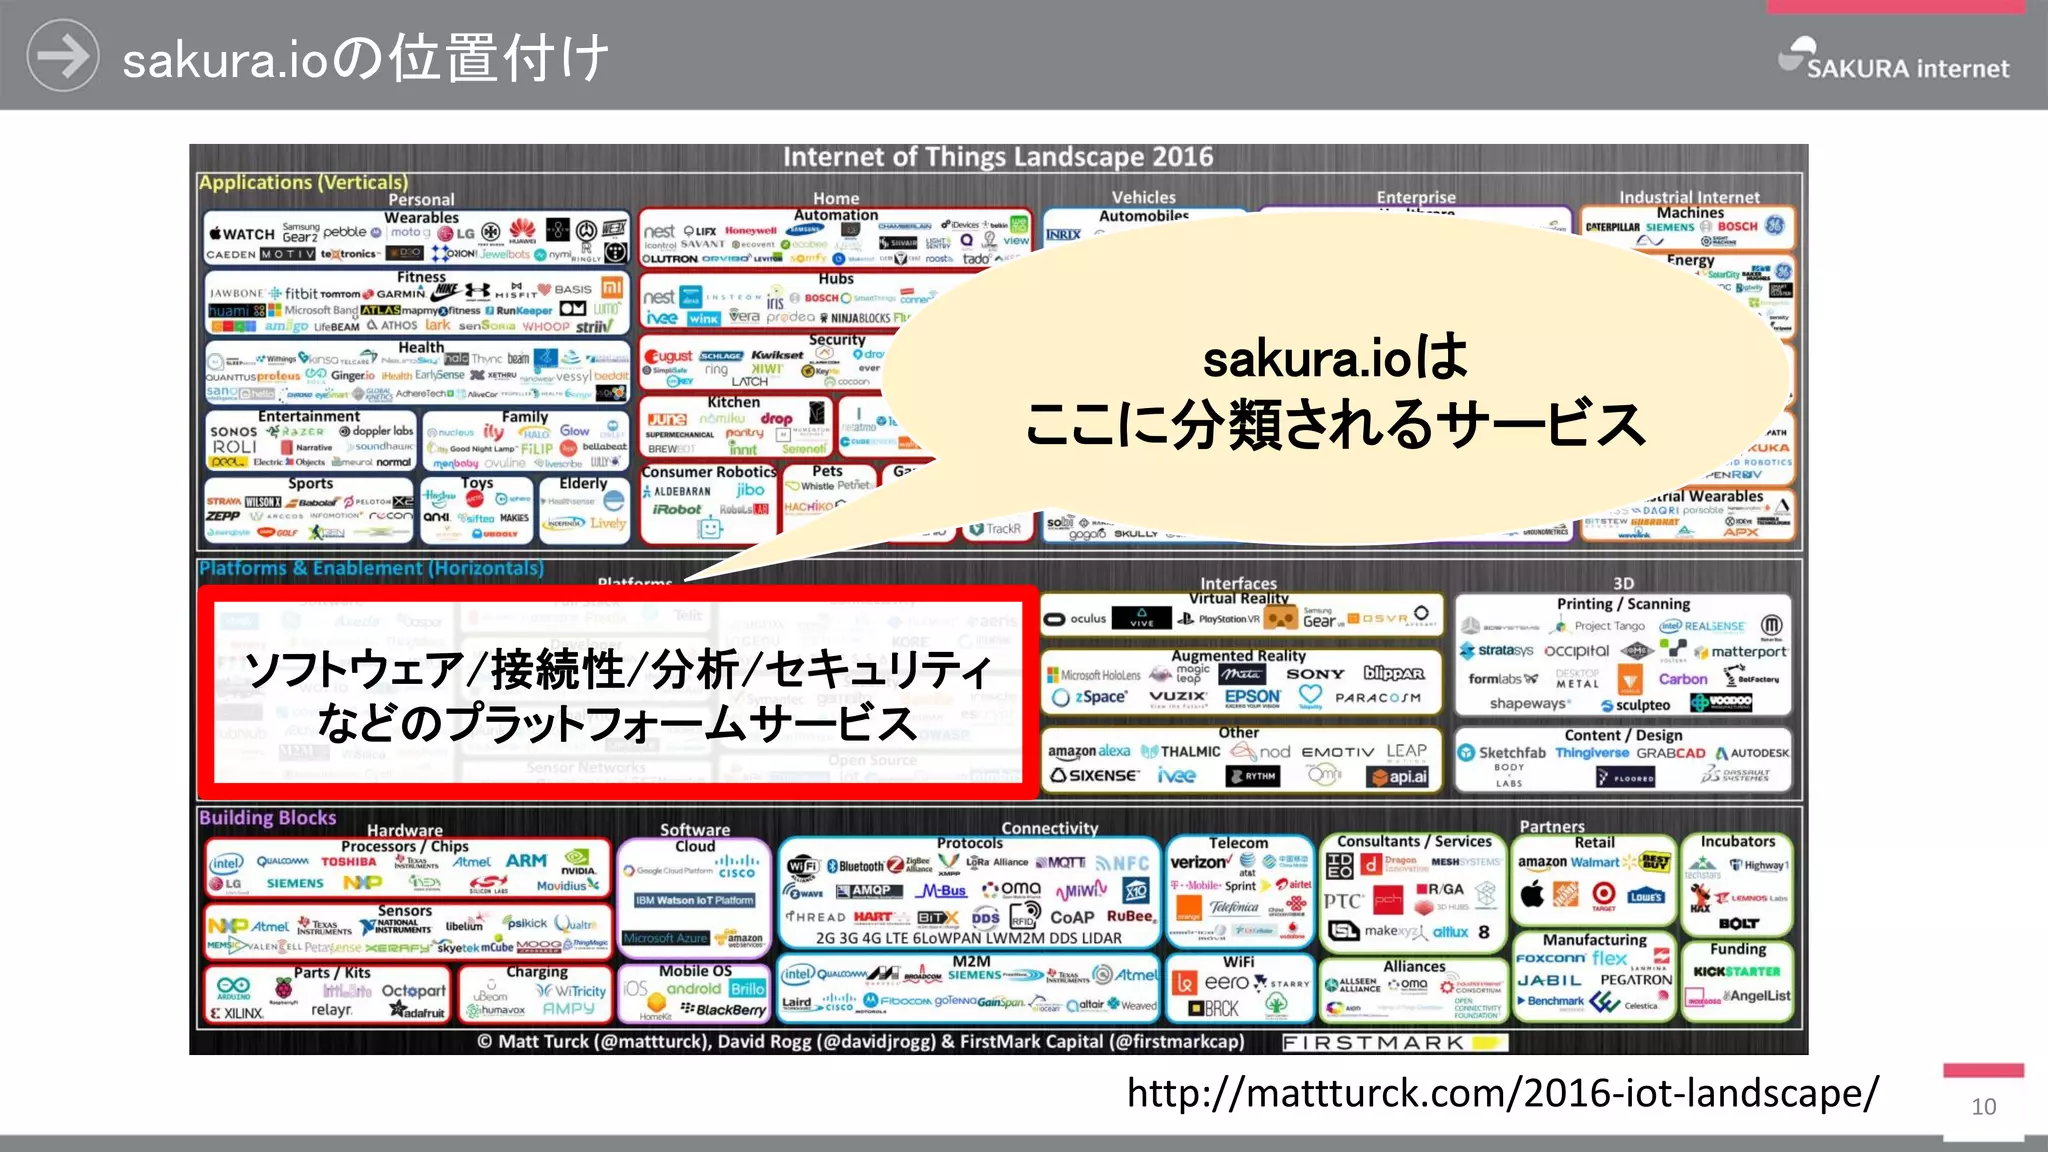This screenshot has width=2048, height=1152.
Task: Click the intel logo under Processors / Chips
Action: click(x=226, y=863)
